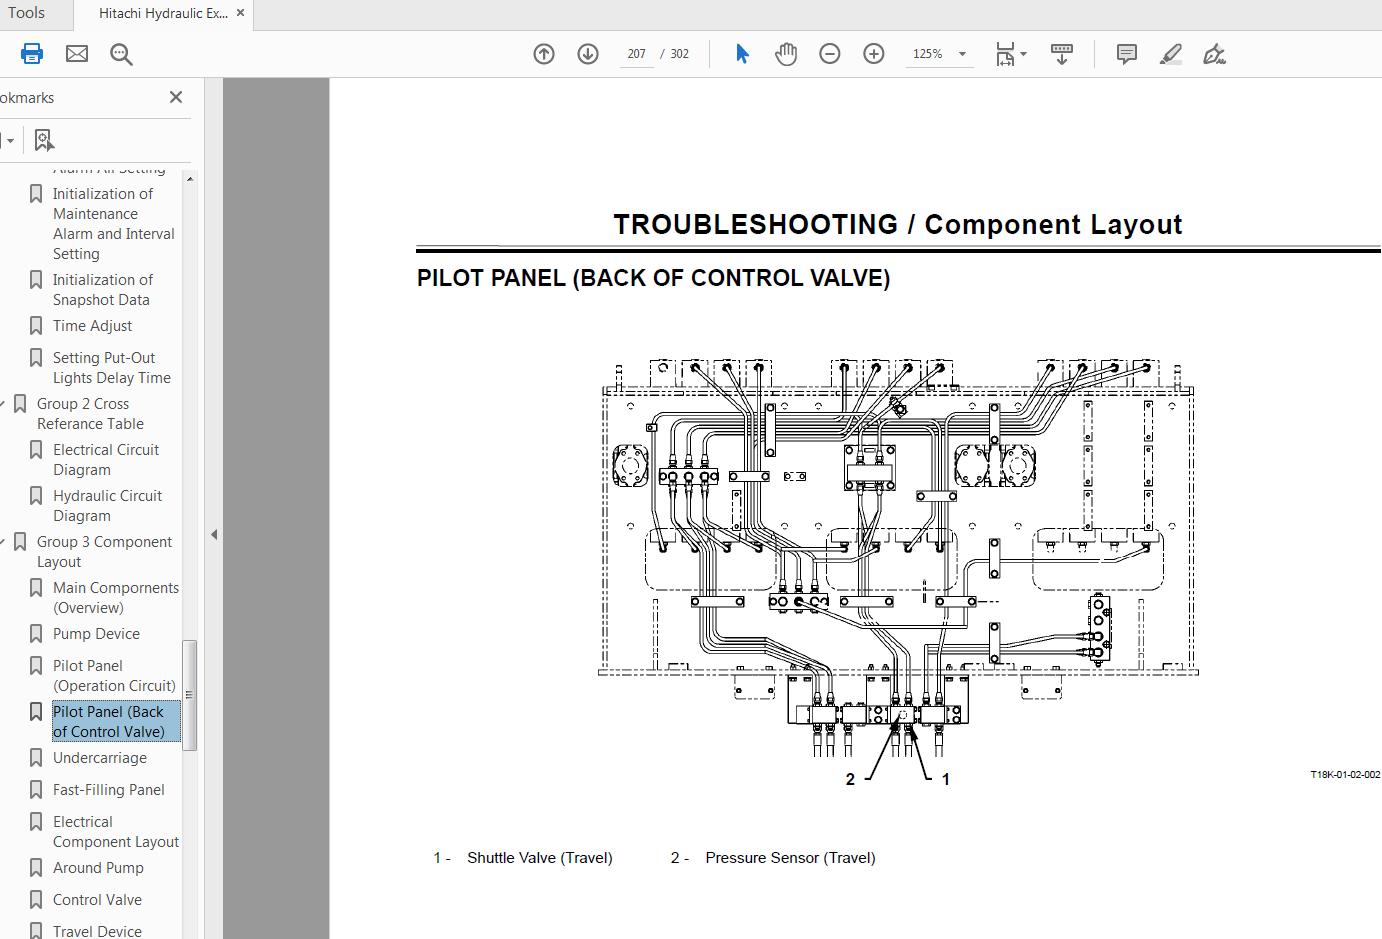The width and height of the screenshot is (1382, 939).
Task: Select the Highlight text pen tool
Action: coord(1171,54)
